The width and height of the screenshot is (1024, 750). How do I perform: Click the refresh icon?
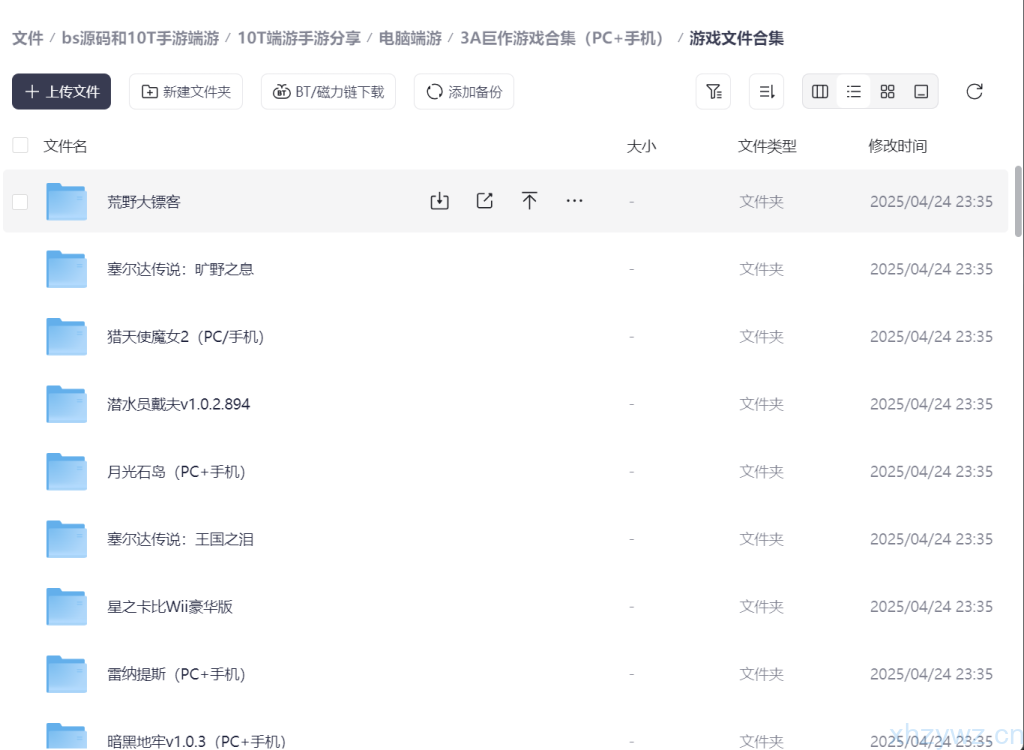click(974, 92)
